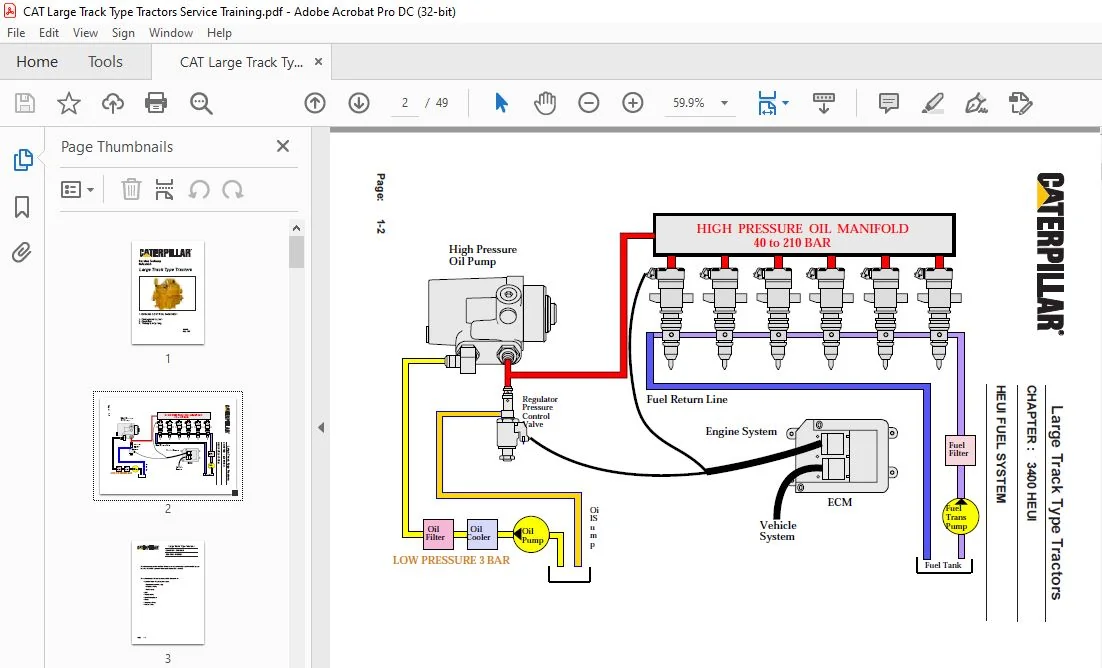Choose the selection arrow tool
Screen dimensions: 1102x668
click(x=501, y=103)
